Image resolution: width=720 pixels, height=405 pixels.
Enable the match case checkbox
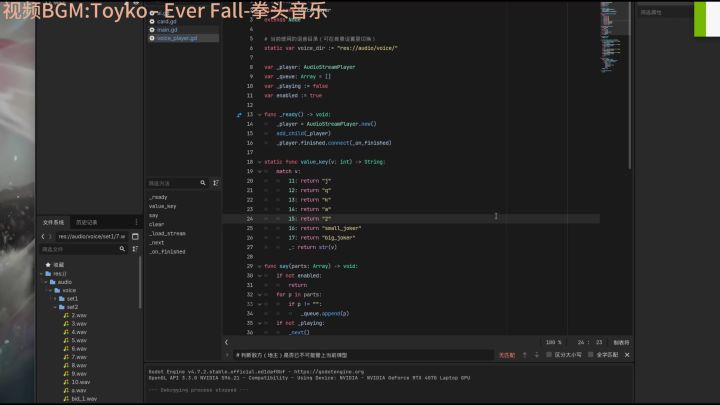549,354
